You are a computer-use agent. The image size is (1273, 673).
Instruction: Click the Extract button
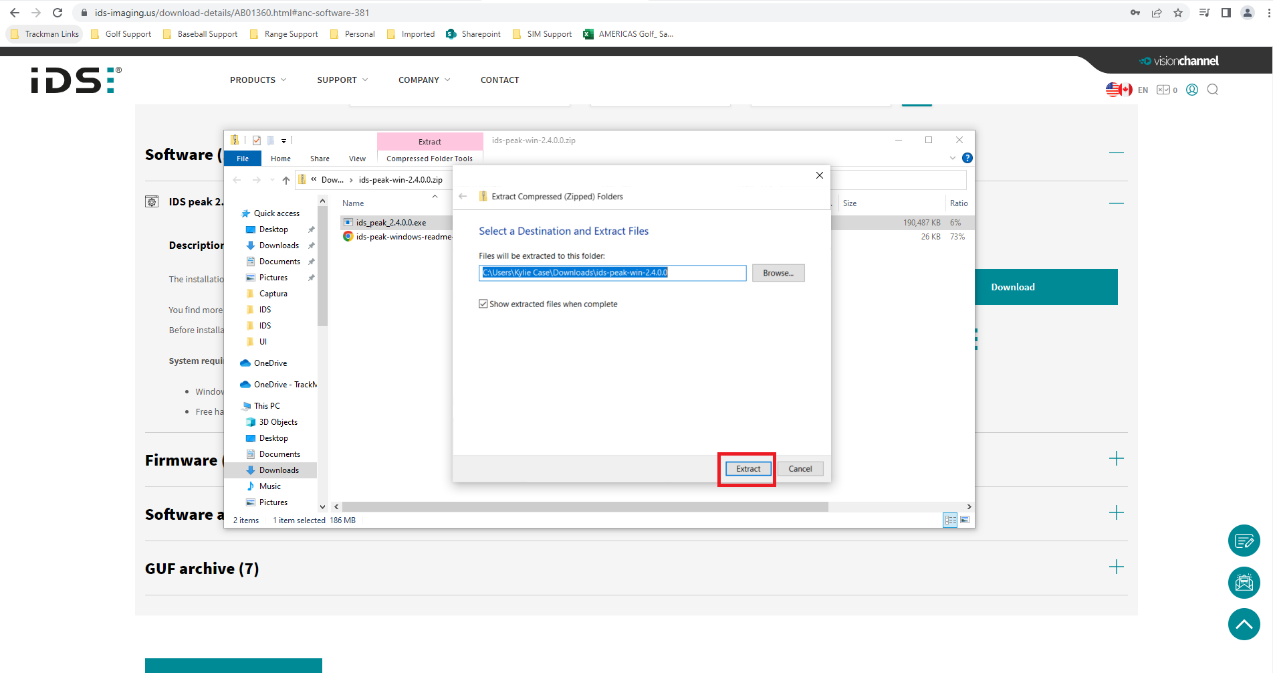click(748, 469)
